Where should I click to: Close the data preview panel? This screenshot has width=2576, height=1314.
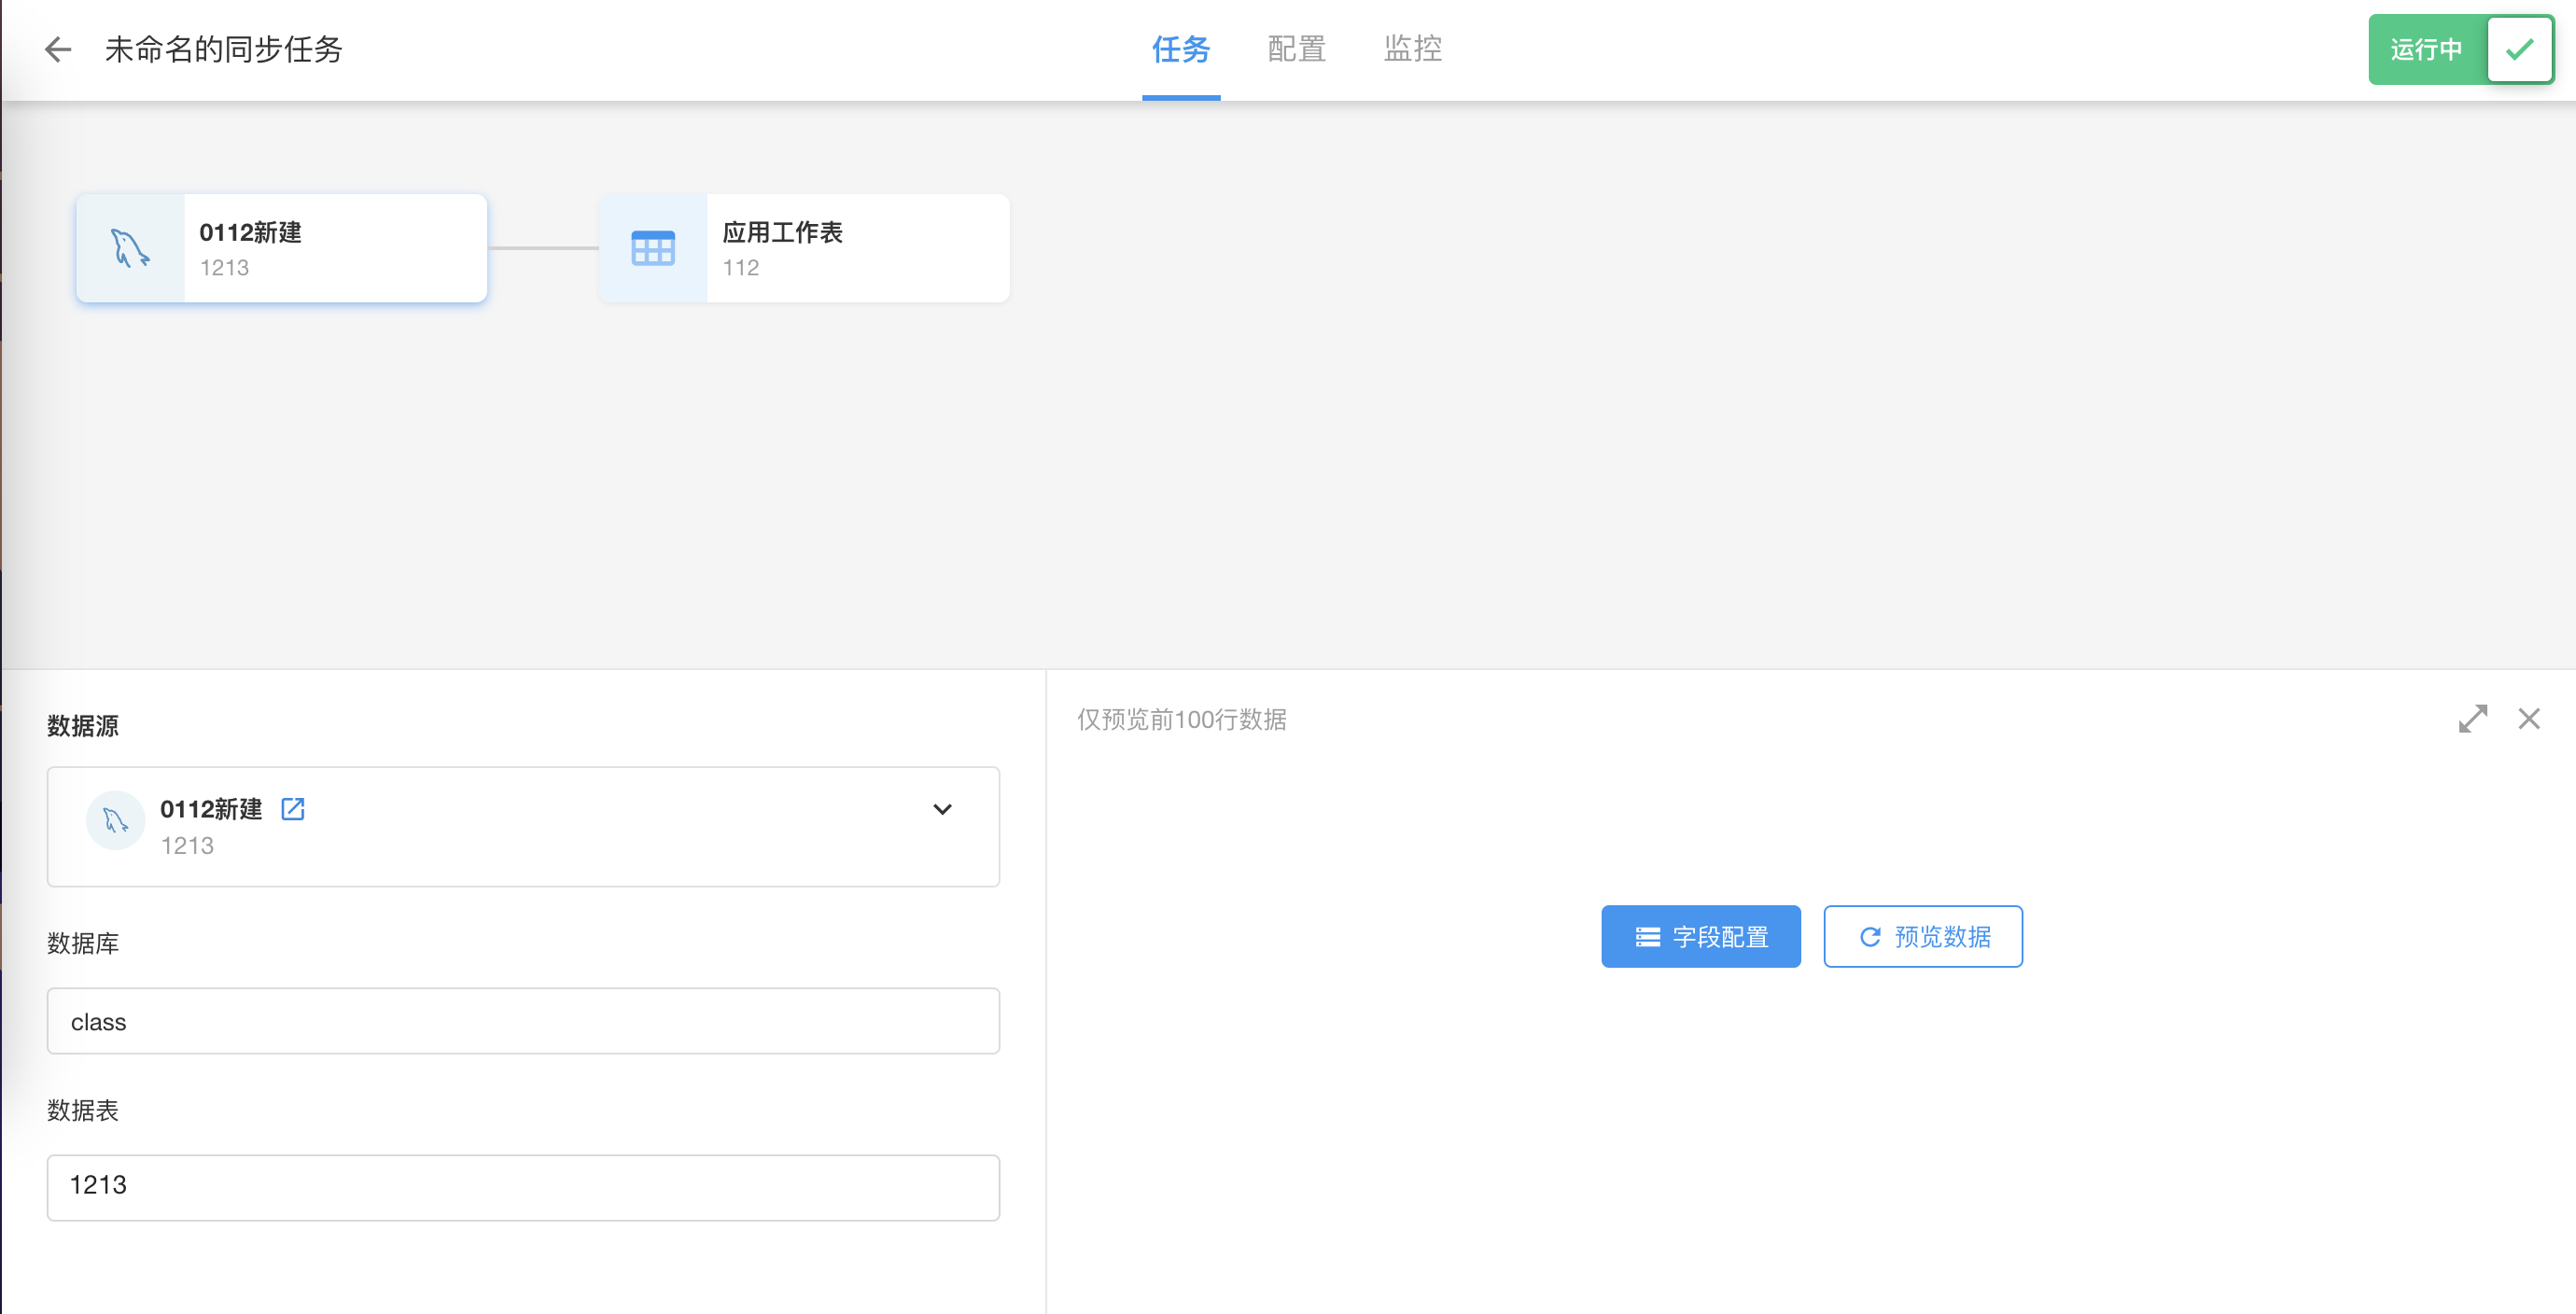click(x=2529, y=718)
